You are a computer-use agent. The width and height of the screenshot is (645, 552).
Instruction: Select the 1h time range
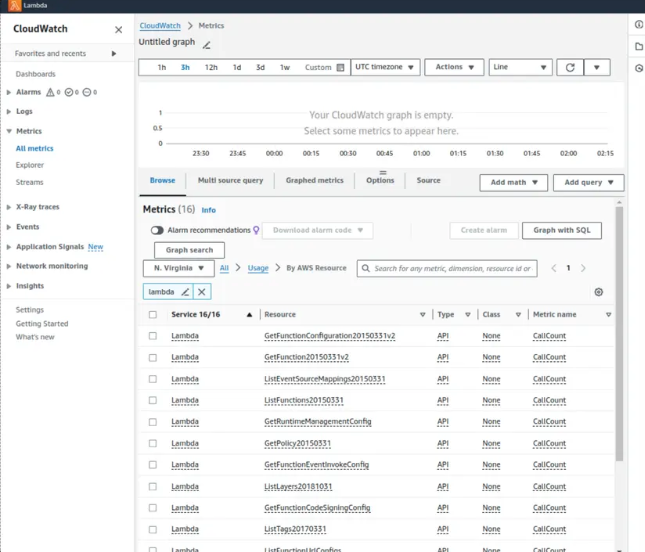pos(162,67)
